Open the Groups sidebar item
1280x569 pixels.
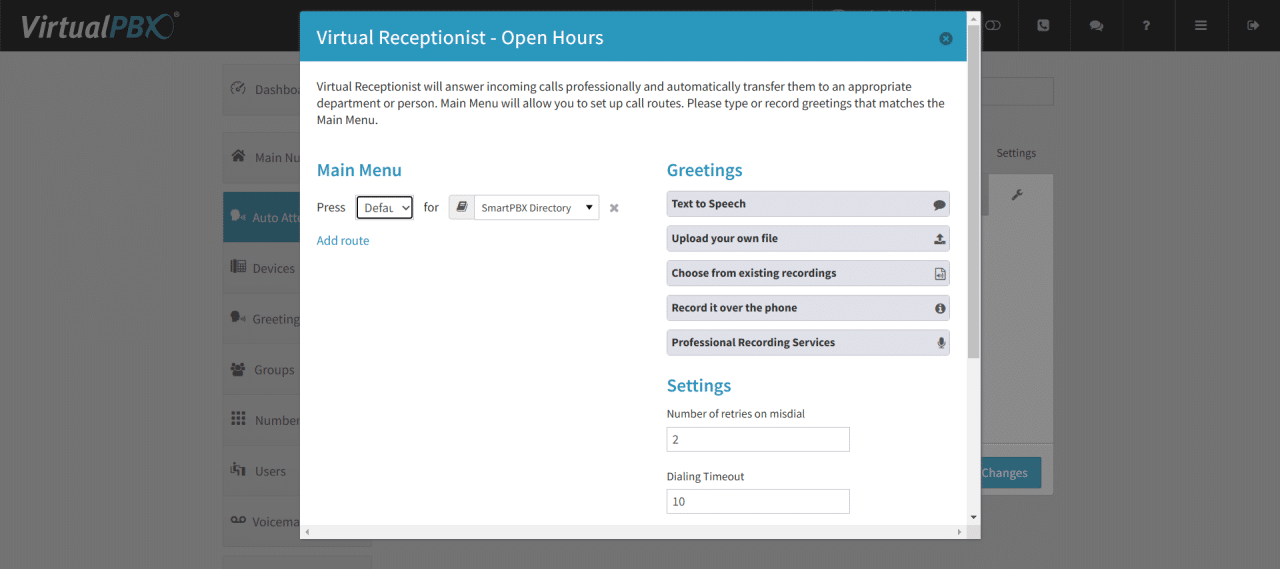tap(262, 369)
